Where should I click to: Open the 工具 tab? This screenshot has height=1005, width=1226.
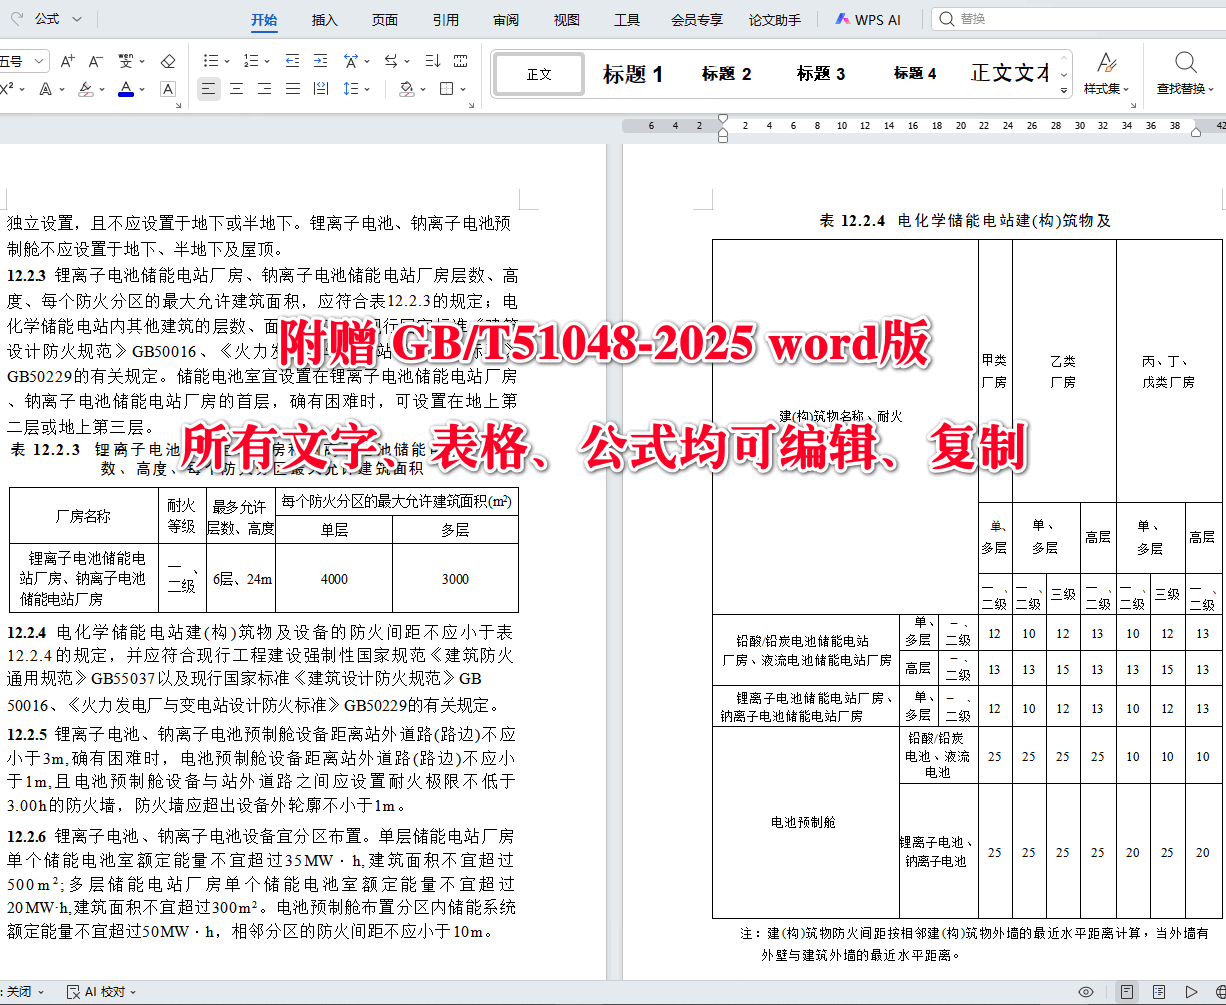[627, 19]
